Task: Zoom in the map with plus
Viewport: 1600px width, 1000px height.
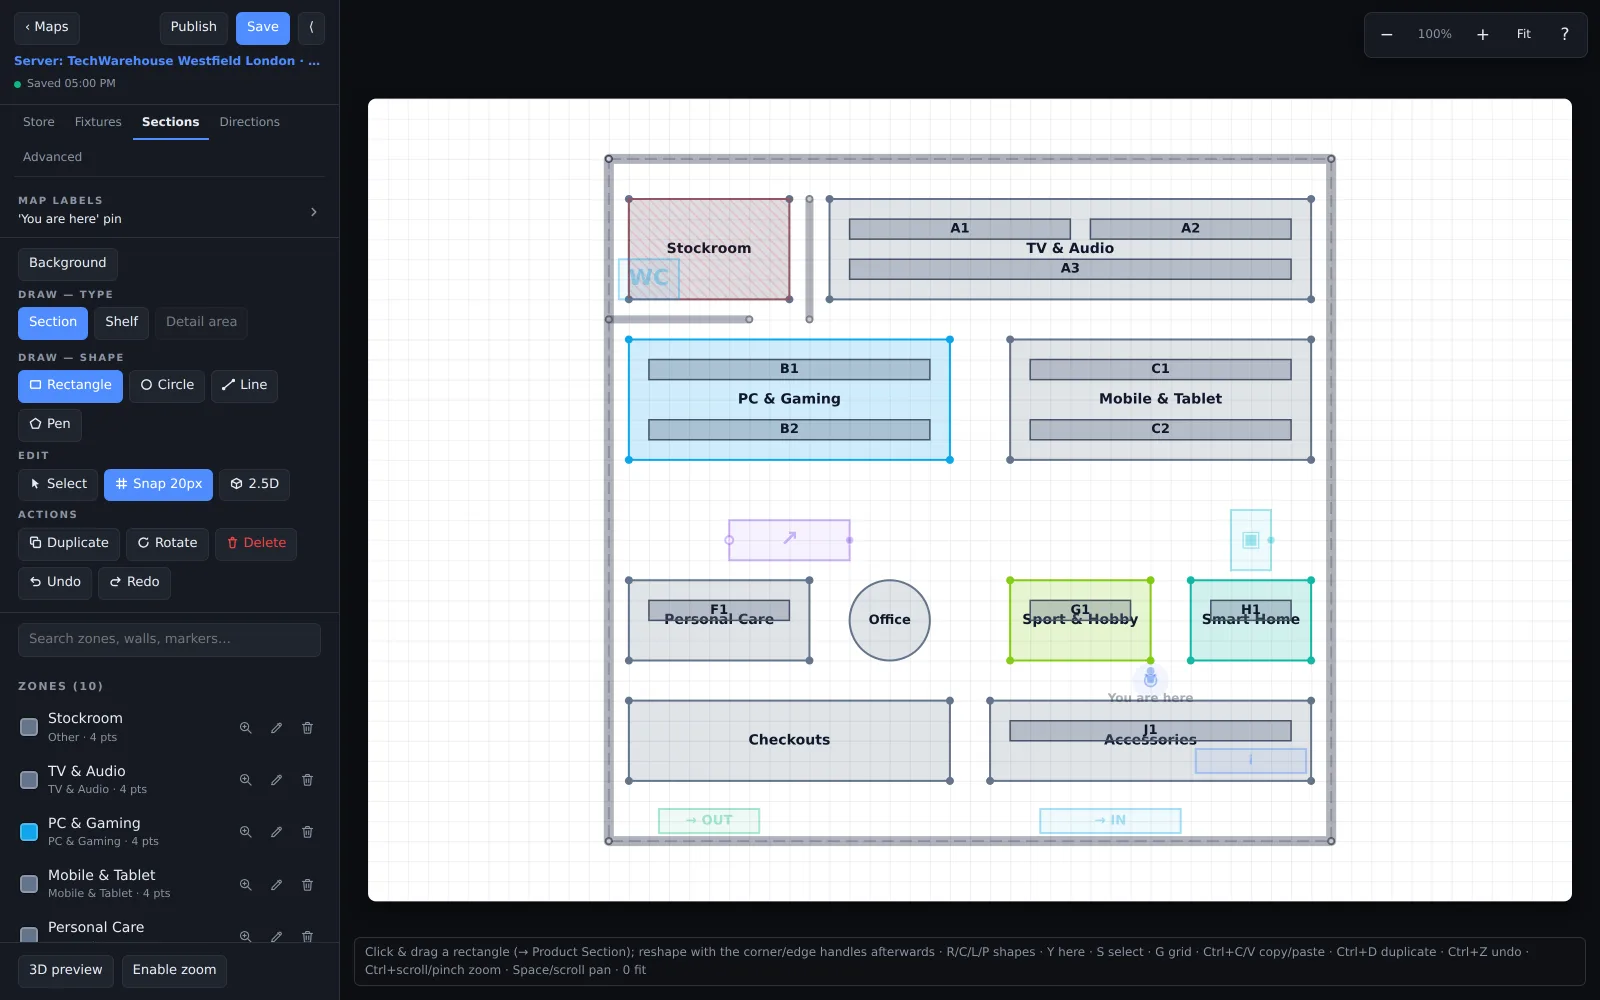Action: pyautogui.click(x=1483, y=35)
